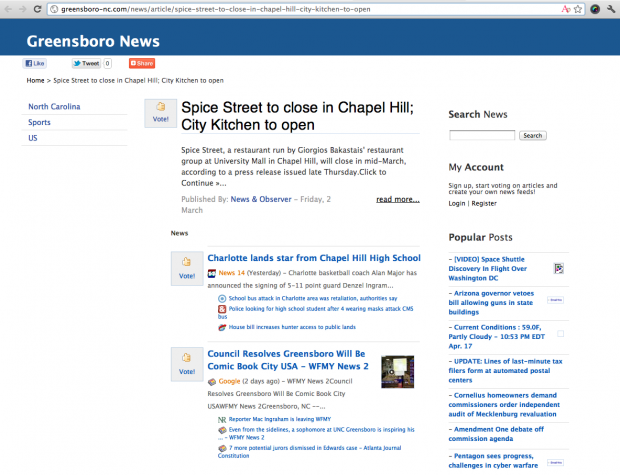620x475 pixels.
Task: Open Charlotte lands star from Chapel Hill headline
Action: (314, 258)
